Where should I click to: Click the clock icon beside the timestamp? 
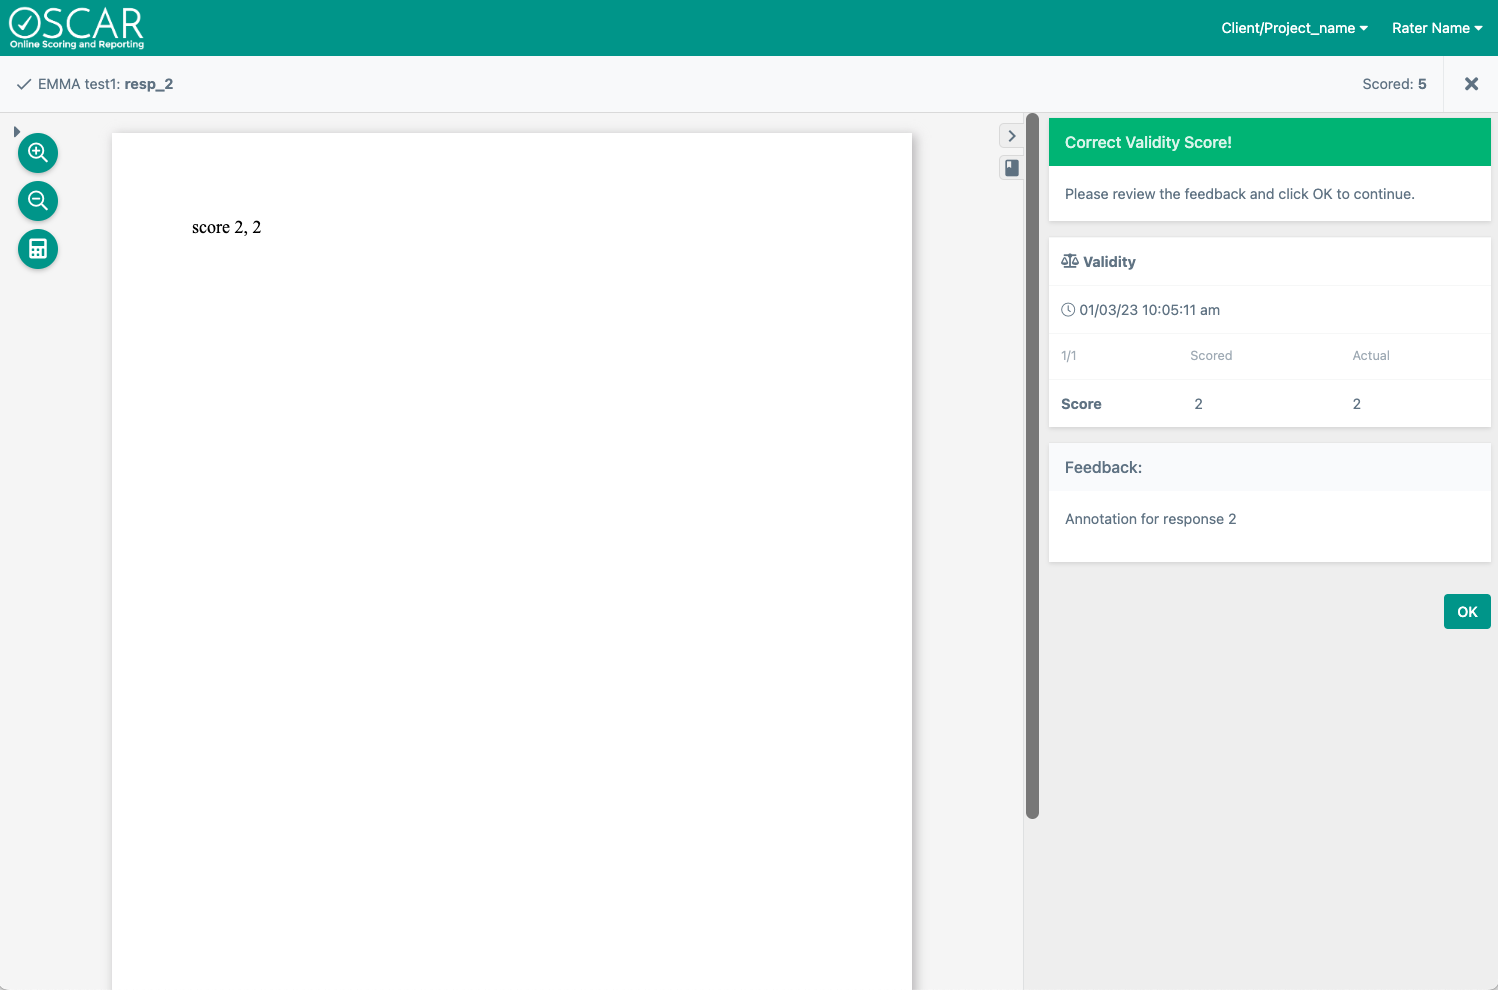pyautogui.click(x=1068, y=310)
